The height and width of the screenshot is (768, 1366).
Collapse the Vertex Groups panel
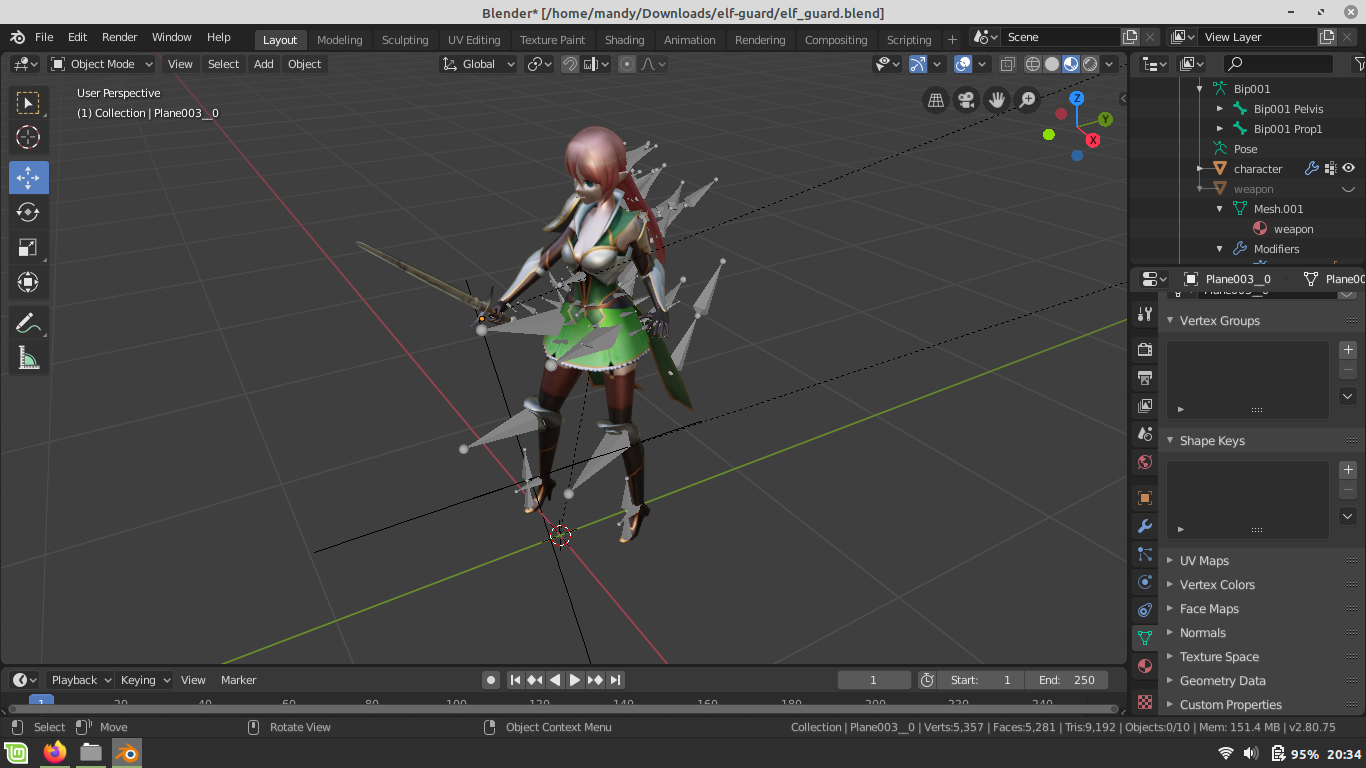pos(1219,321)
